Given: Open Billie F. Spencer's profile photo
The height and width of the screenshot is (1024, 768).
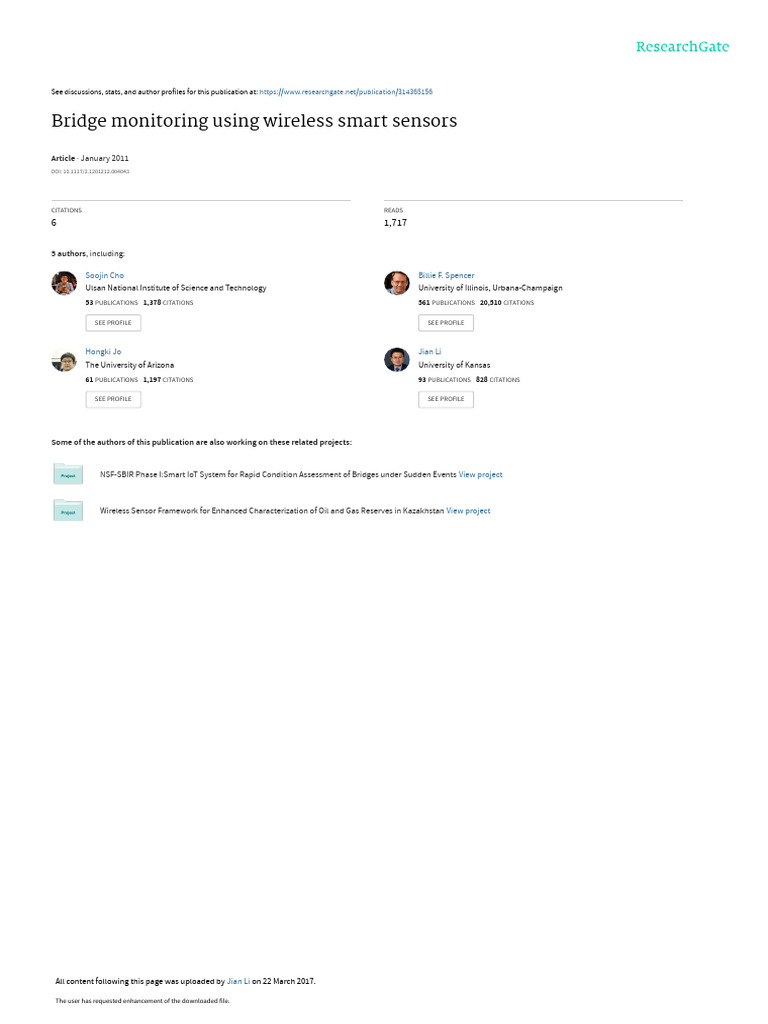Looking at the screenshot, I should [397, 283].
